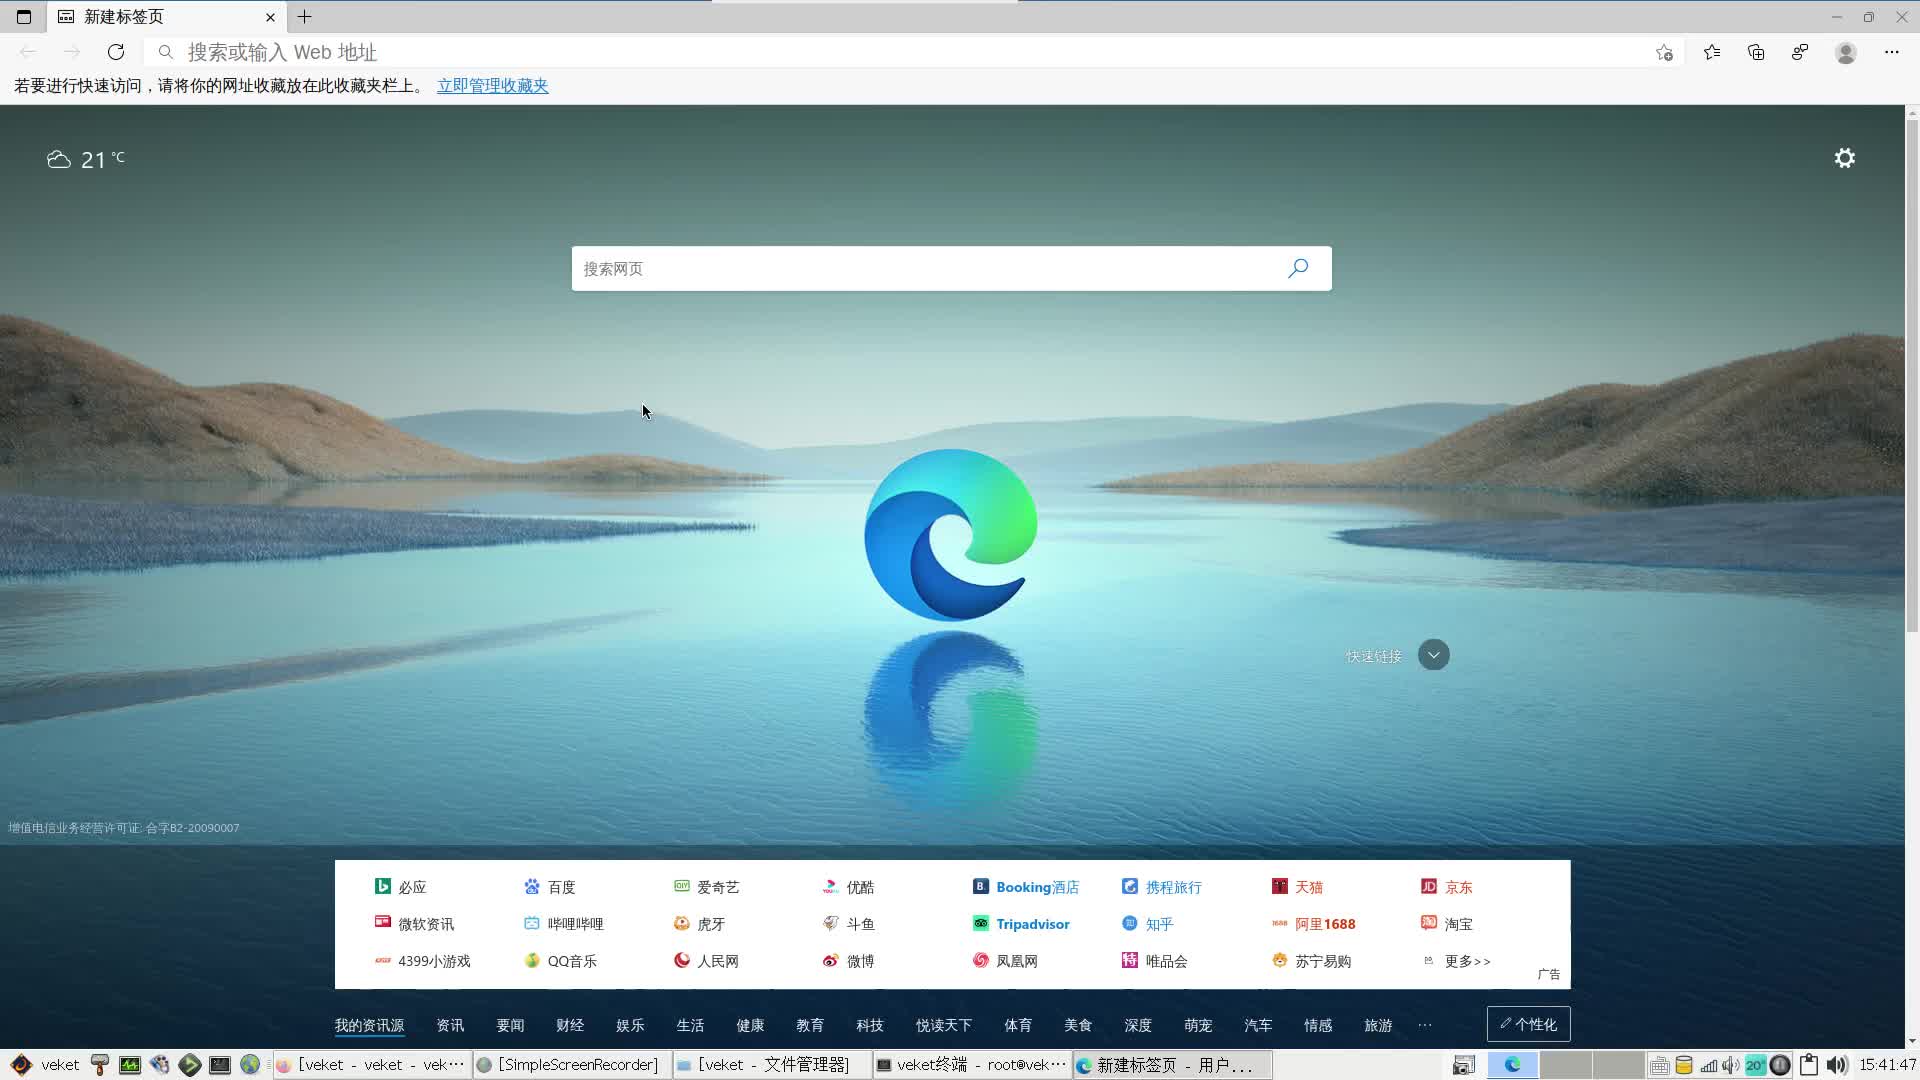Viewport: 1920px width, 1080px height.
Task: Open the tab actions menu icon
Action: coord(24,17)
